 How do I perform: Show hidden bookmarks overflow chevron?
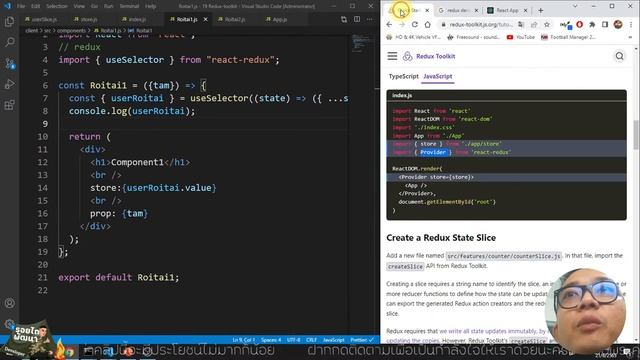coord(630,37)
